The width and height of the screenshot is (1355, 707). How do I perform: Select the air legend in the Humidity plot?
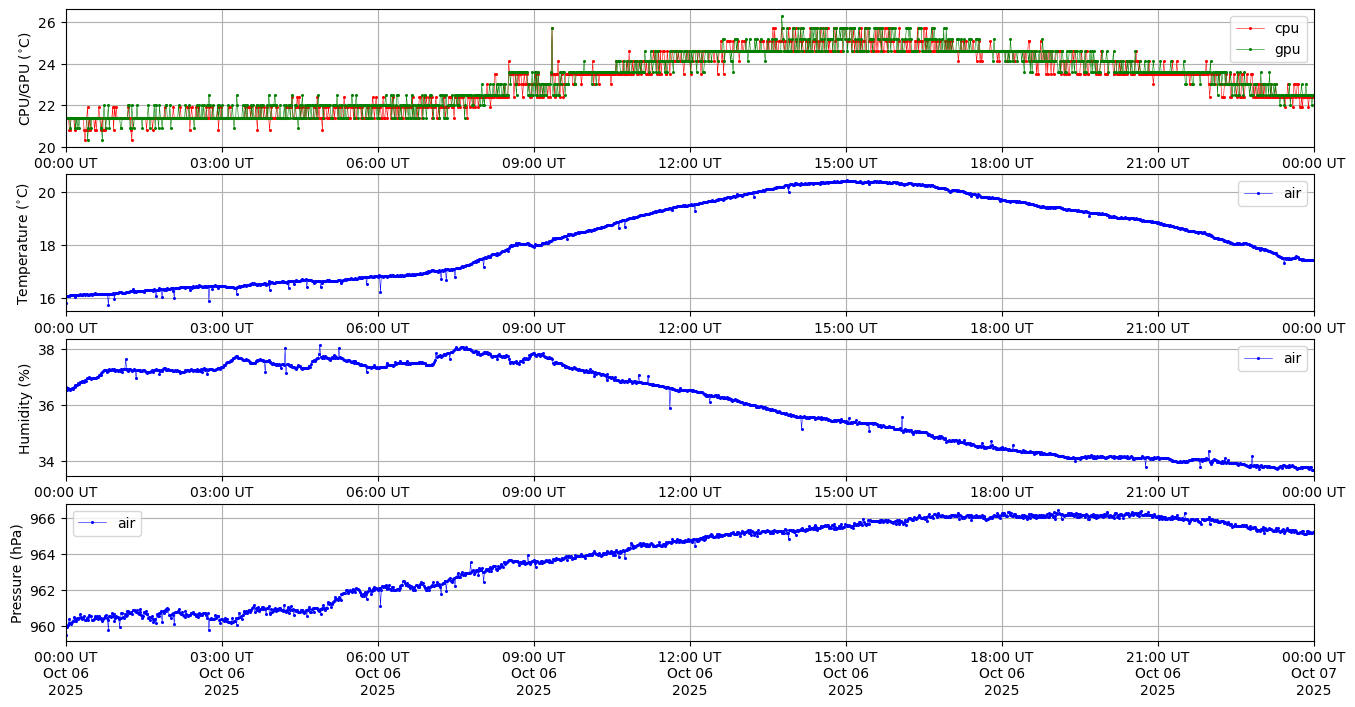point(1272,359)
